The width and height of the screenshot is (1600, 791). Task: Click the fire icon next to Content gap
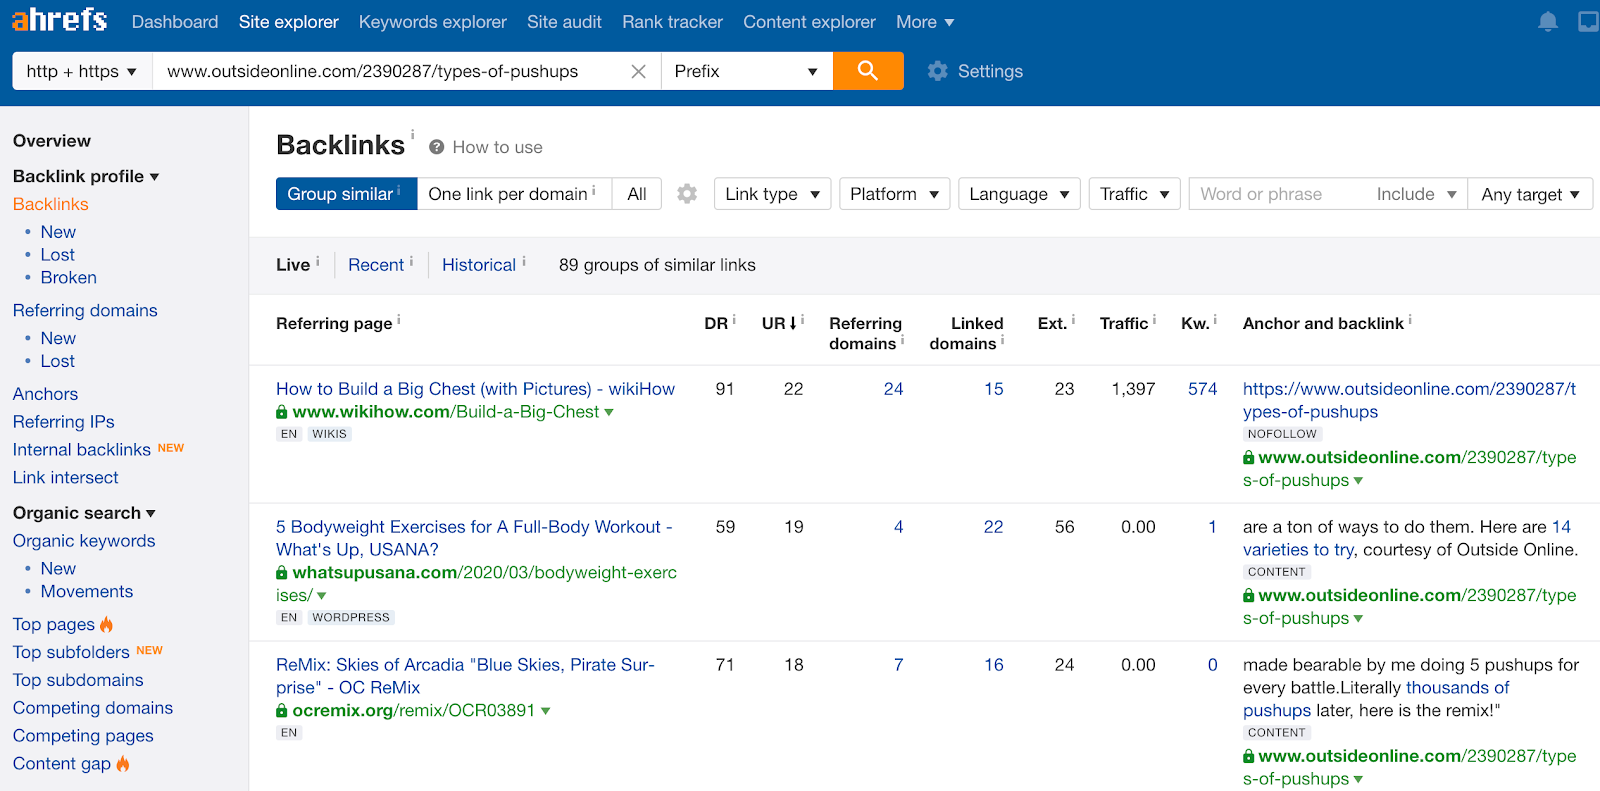(x=123, y=764)
